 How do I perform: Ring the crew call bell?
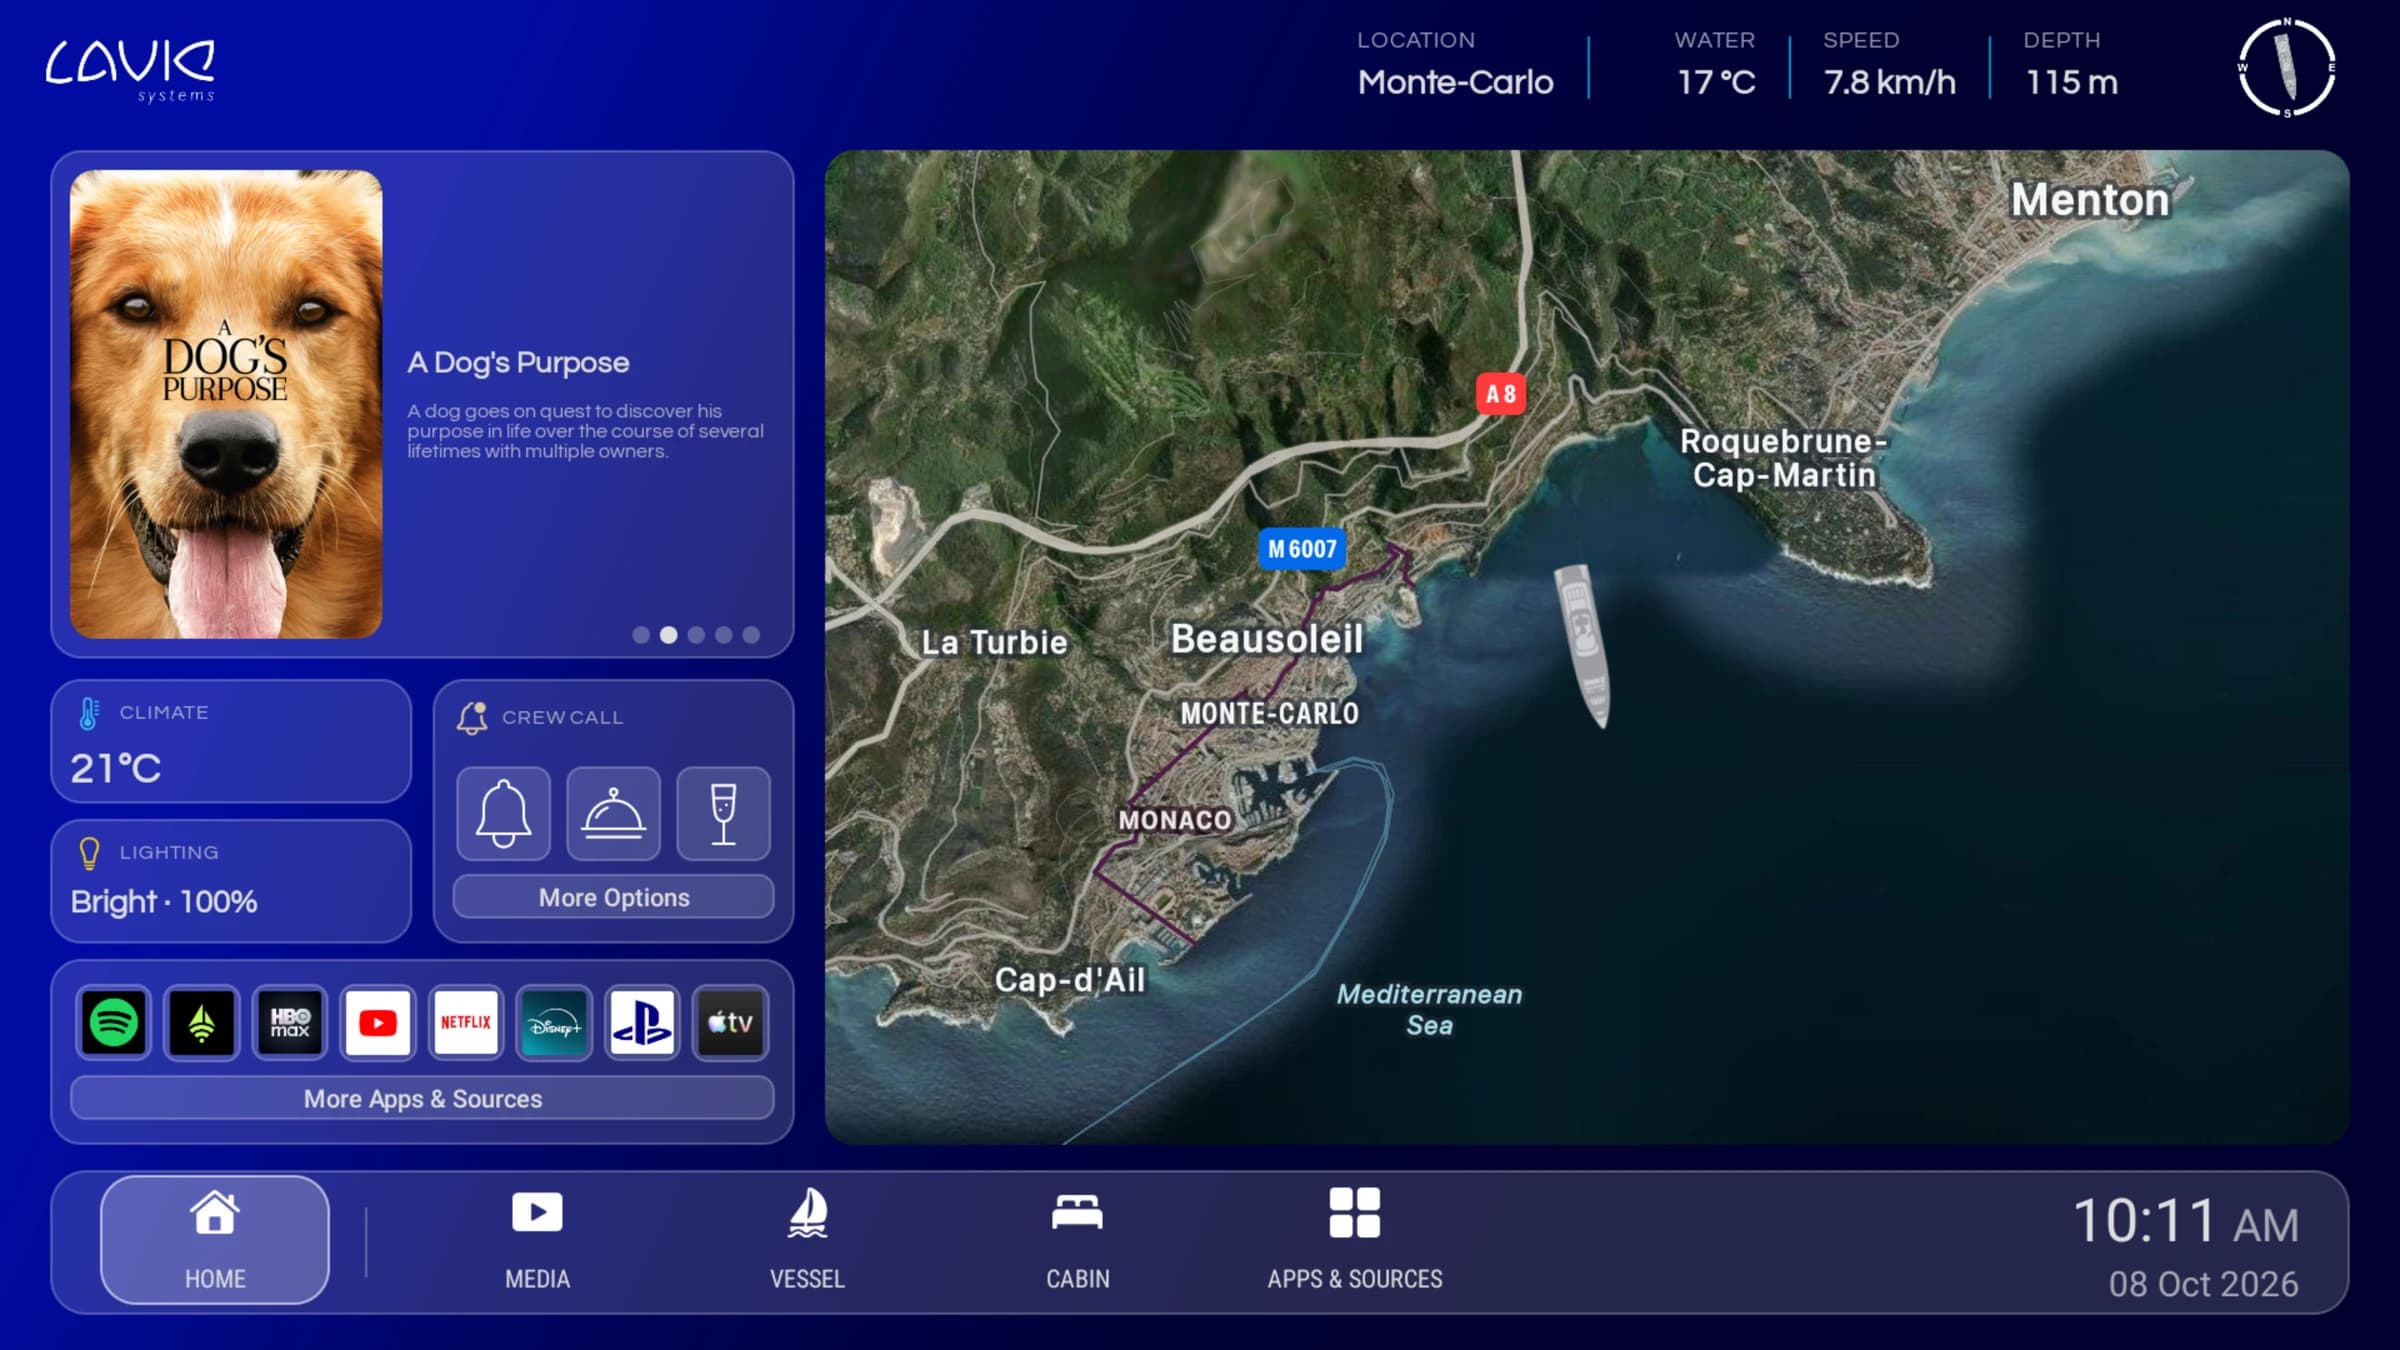tap(503, 813)
